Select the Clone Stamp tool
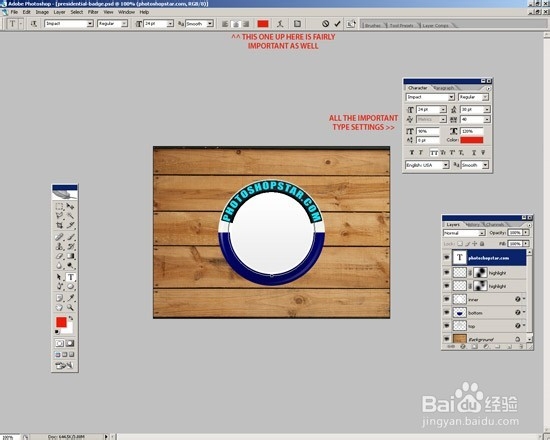 point(59,246)
